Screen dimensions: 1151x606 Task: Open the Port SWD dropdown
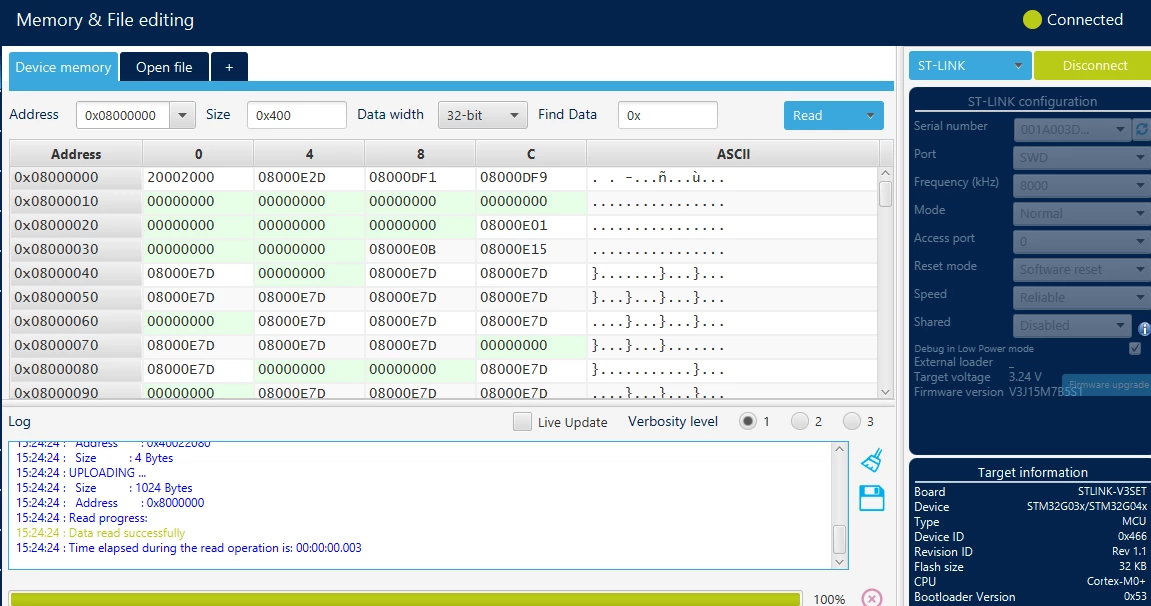[1081, 157]
